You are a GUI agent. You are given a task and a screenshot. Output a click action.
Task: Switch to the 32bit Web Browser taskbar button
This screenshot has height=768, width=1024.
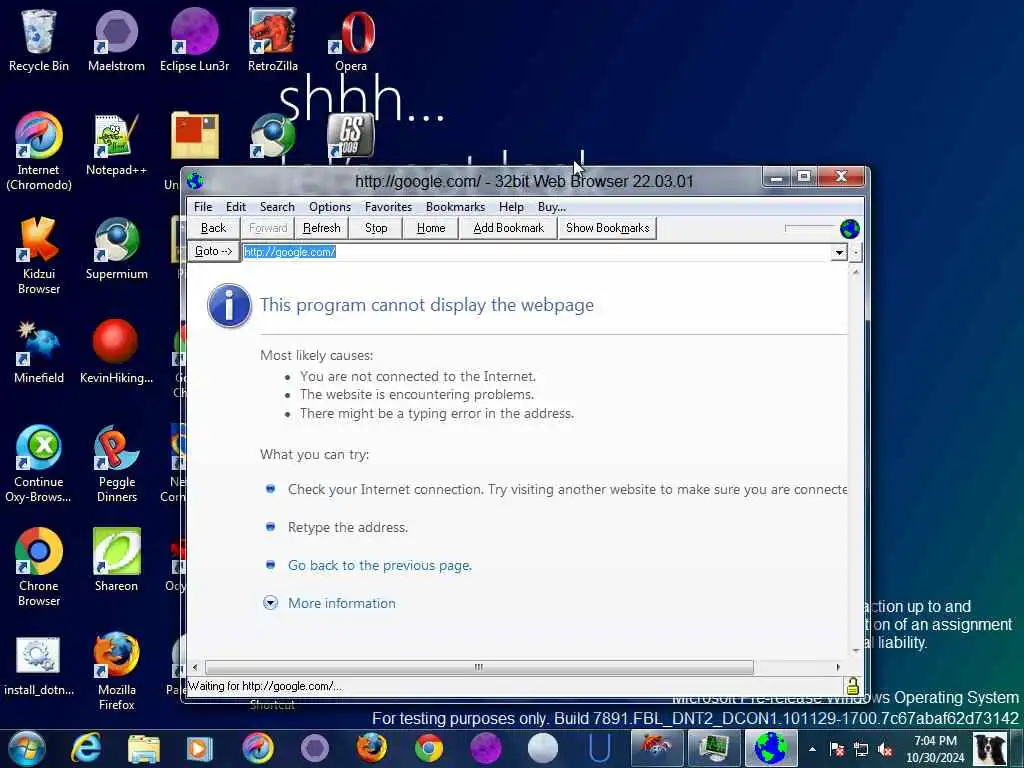pyautogui.click(x=771, y=748)
